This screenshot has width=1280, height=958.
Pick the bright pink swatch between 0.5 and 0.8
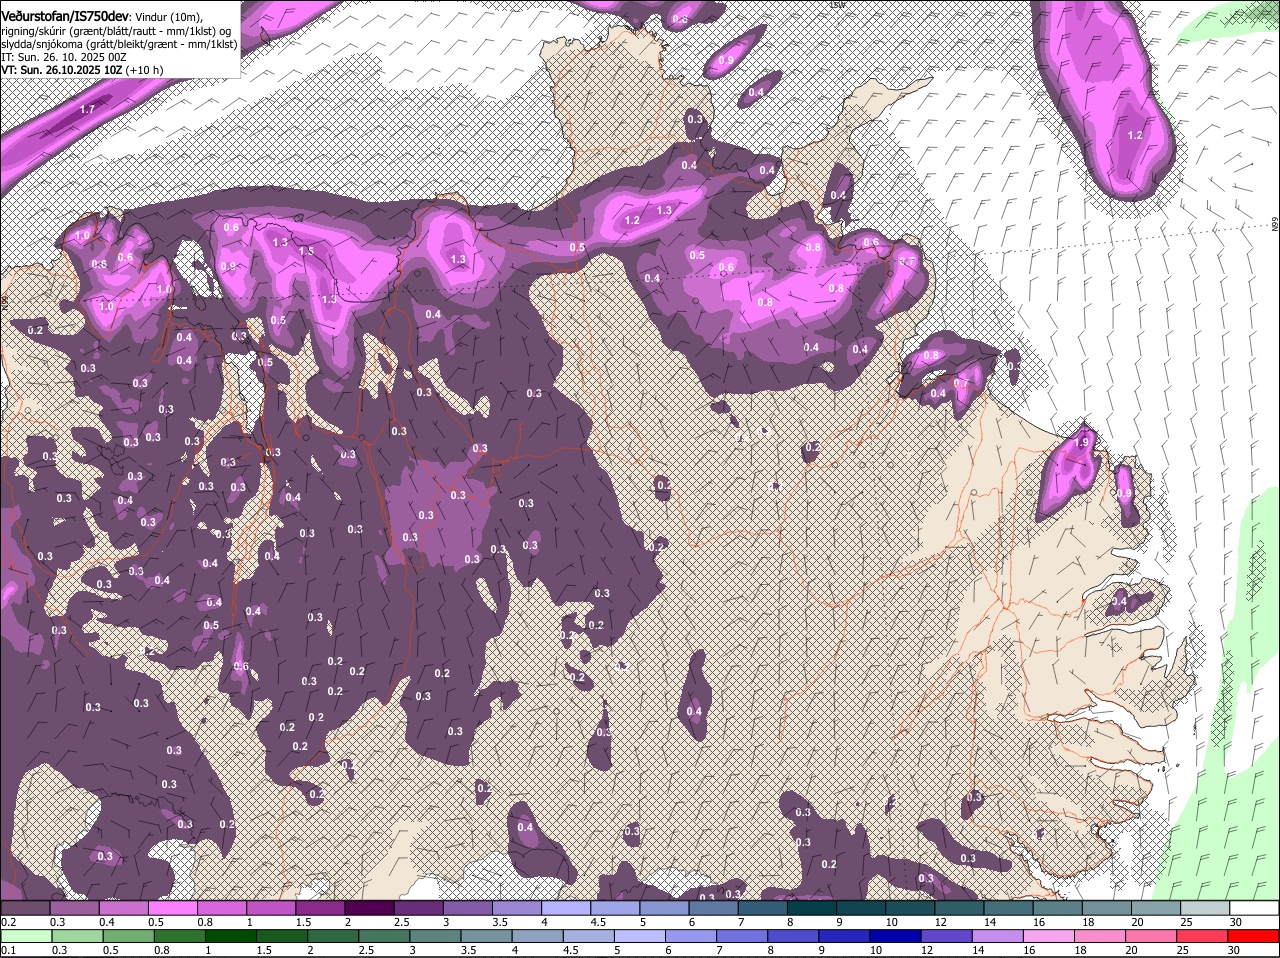(172, 908)
